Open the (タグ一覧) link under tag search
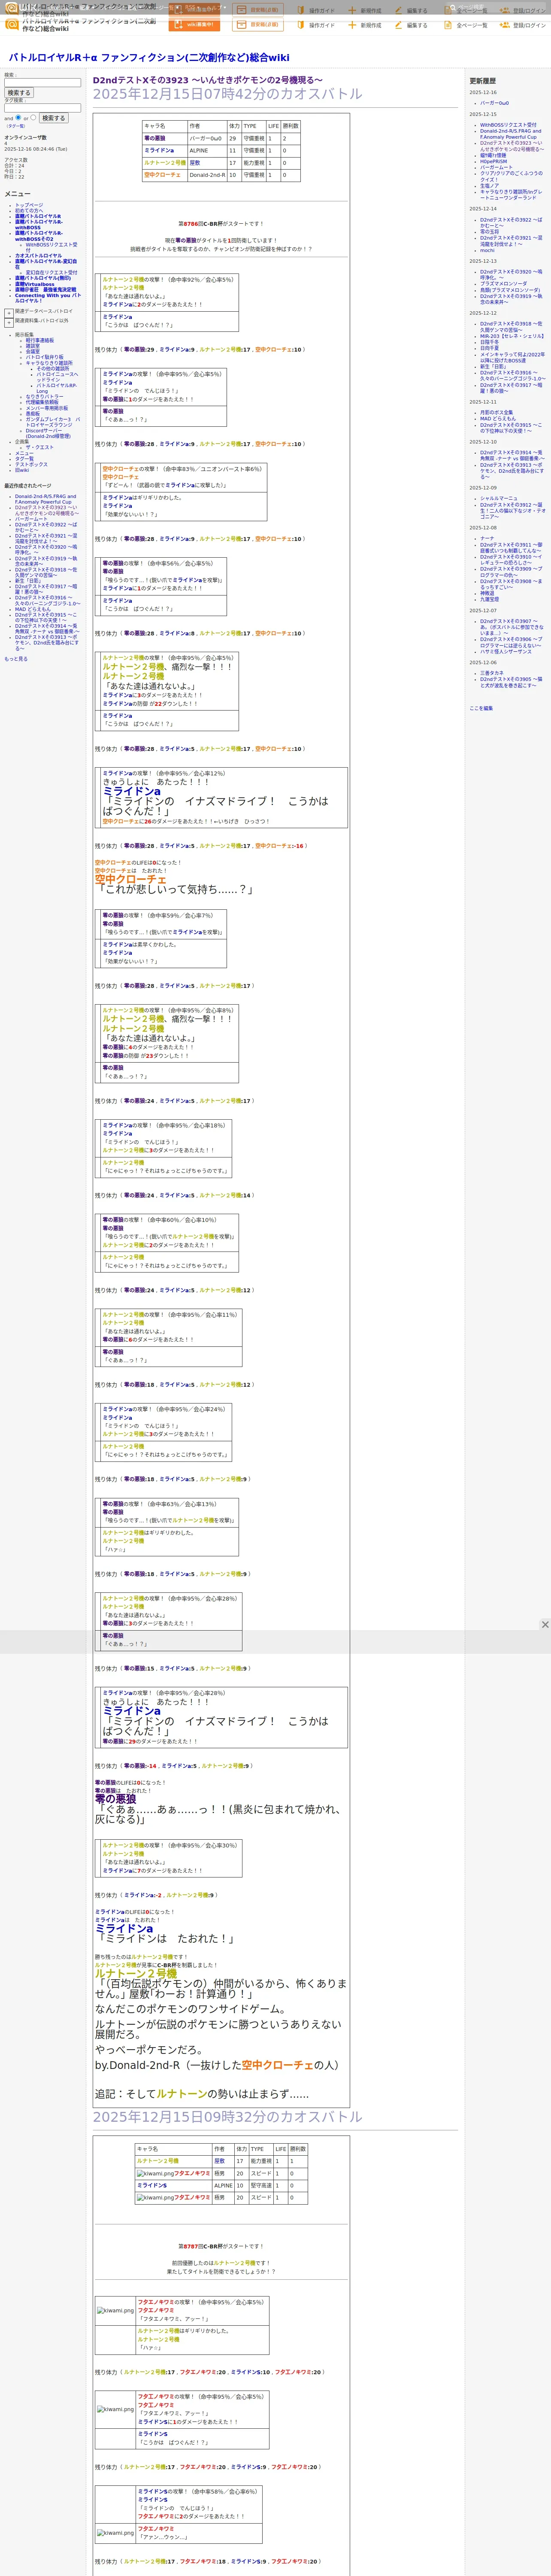This screenshot has height=2576, width=551. click(x=16, y=126)
